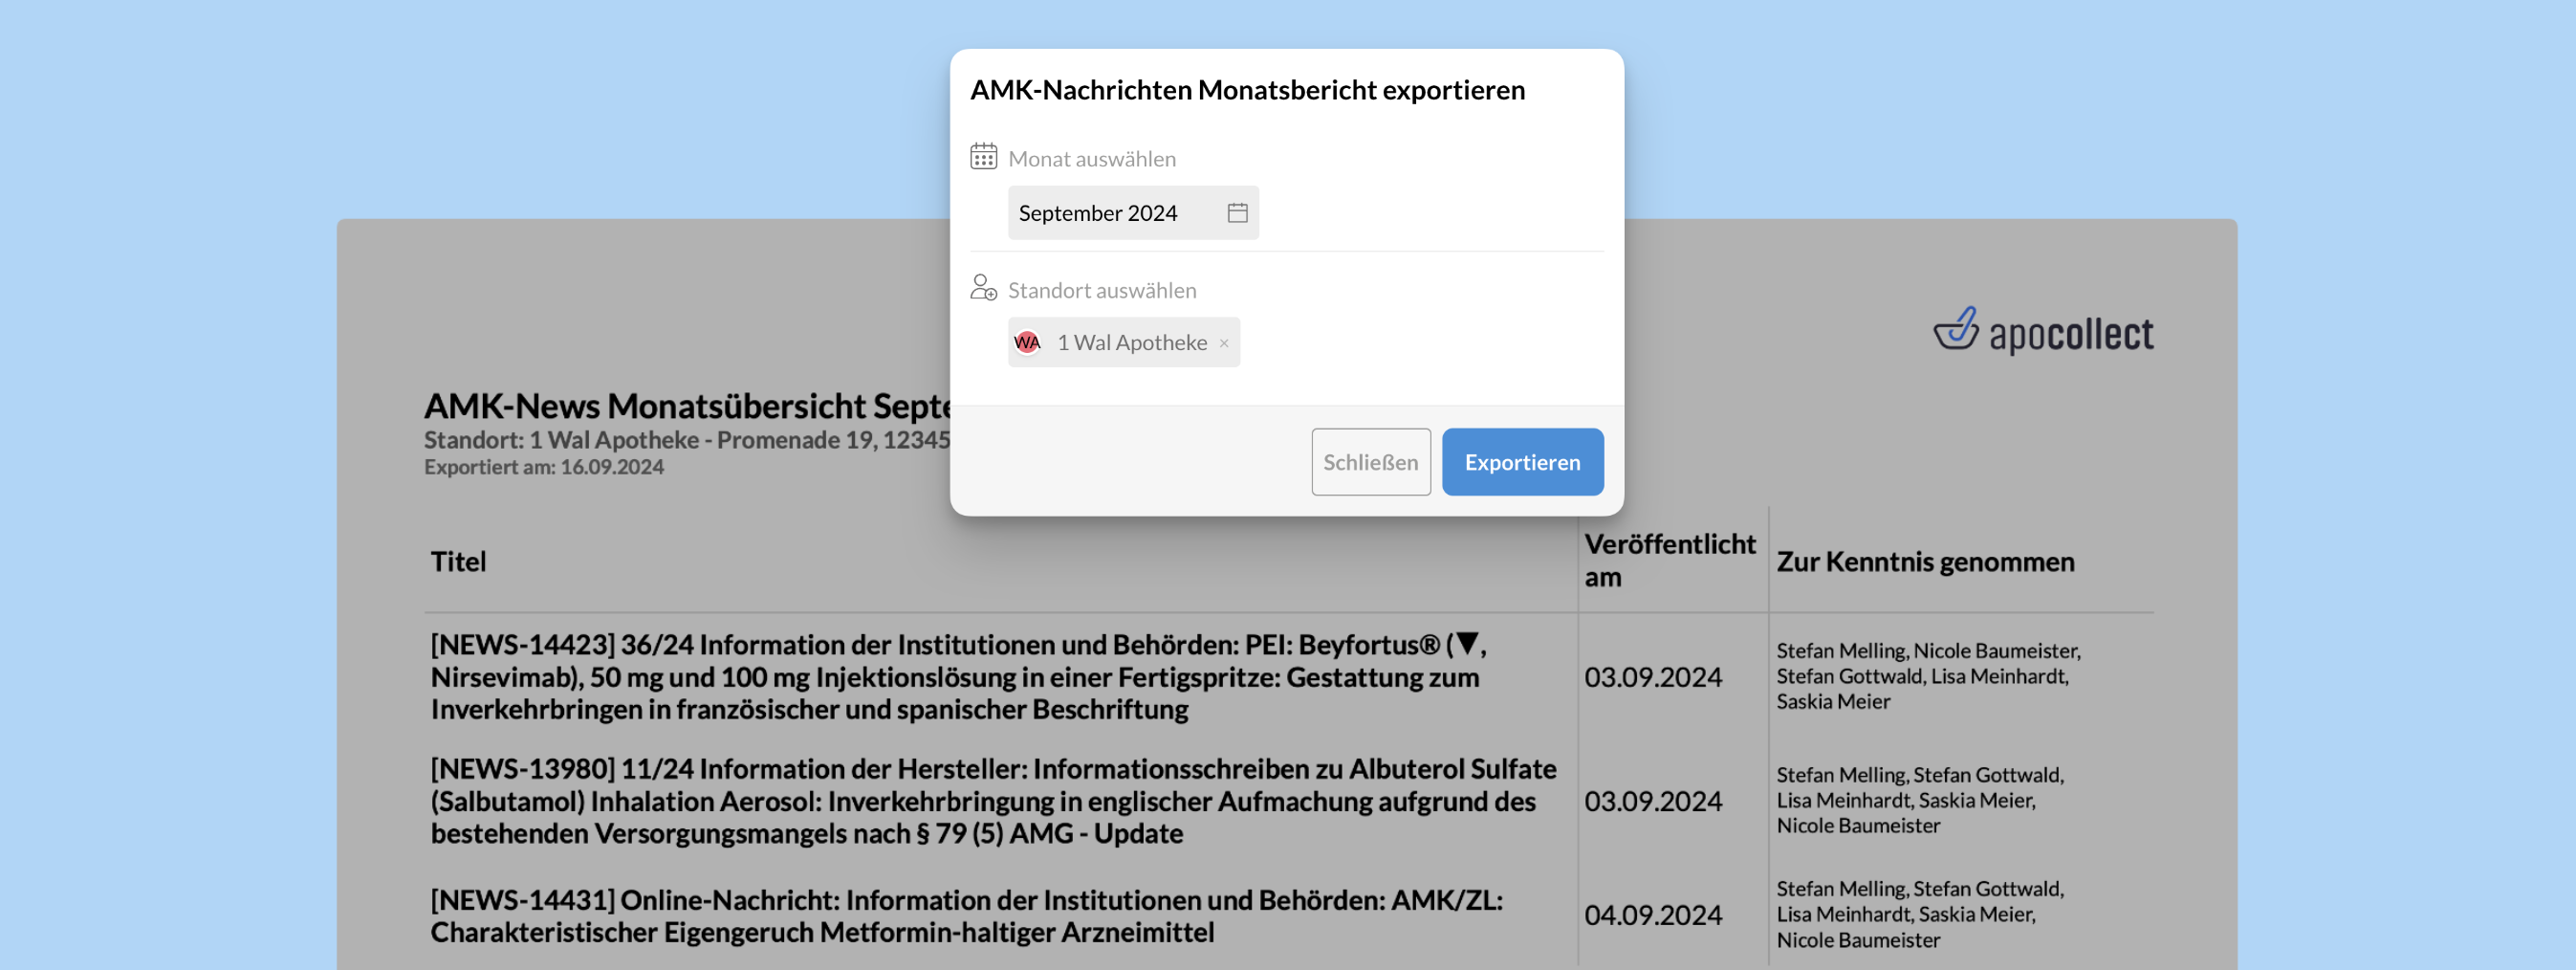Select the 1 Wal Apotheke location chip
Screen dimensions: 2576x970
(x=1131, y=343)
